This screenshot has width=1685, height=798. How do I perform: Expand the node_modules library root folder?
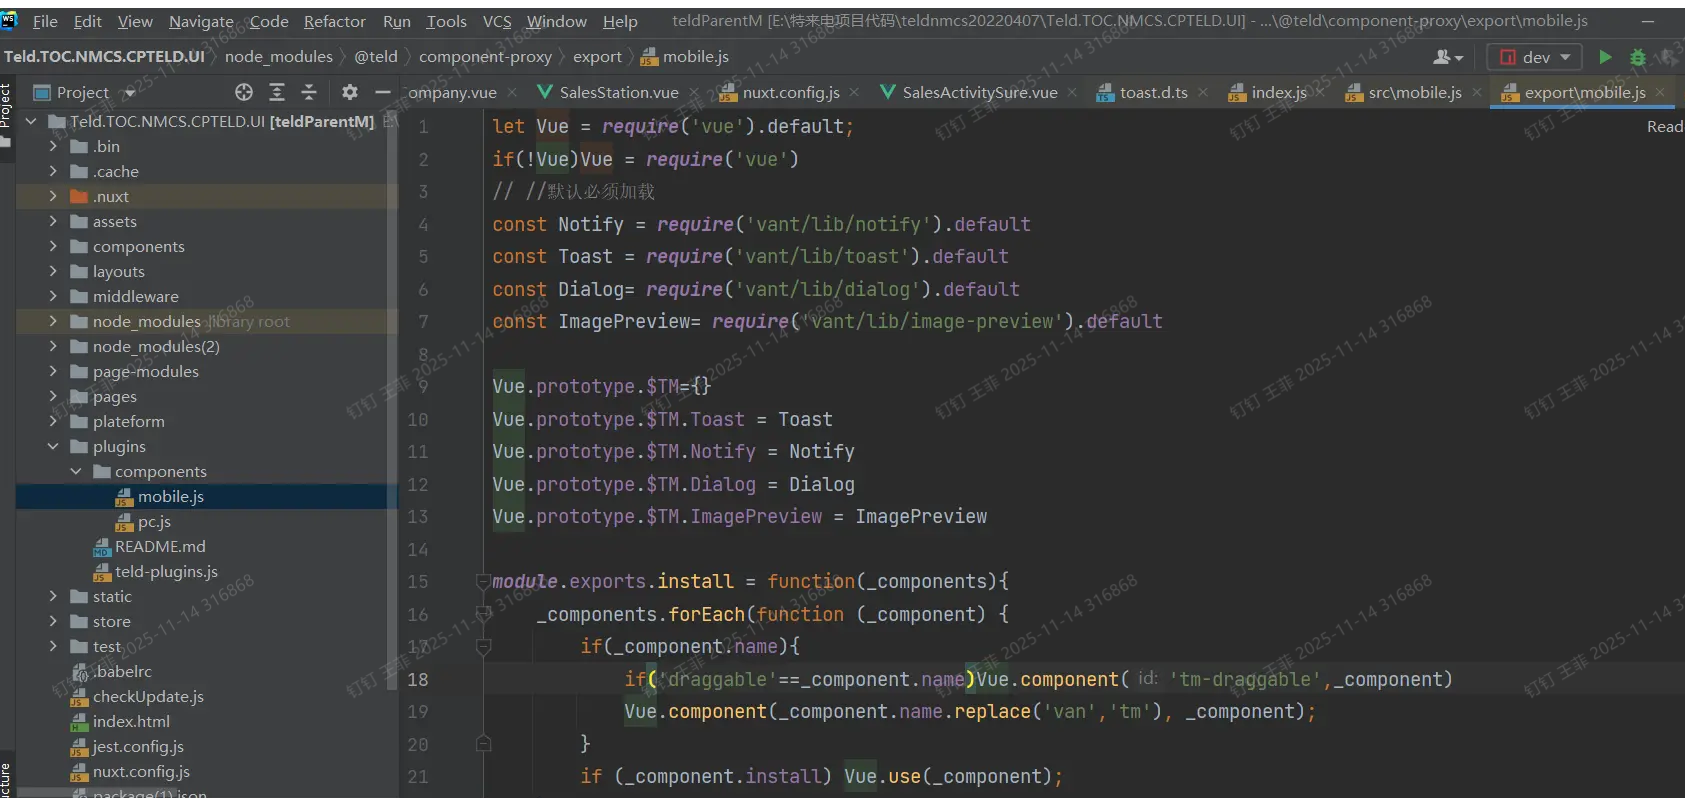(53, 321)
